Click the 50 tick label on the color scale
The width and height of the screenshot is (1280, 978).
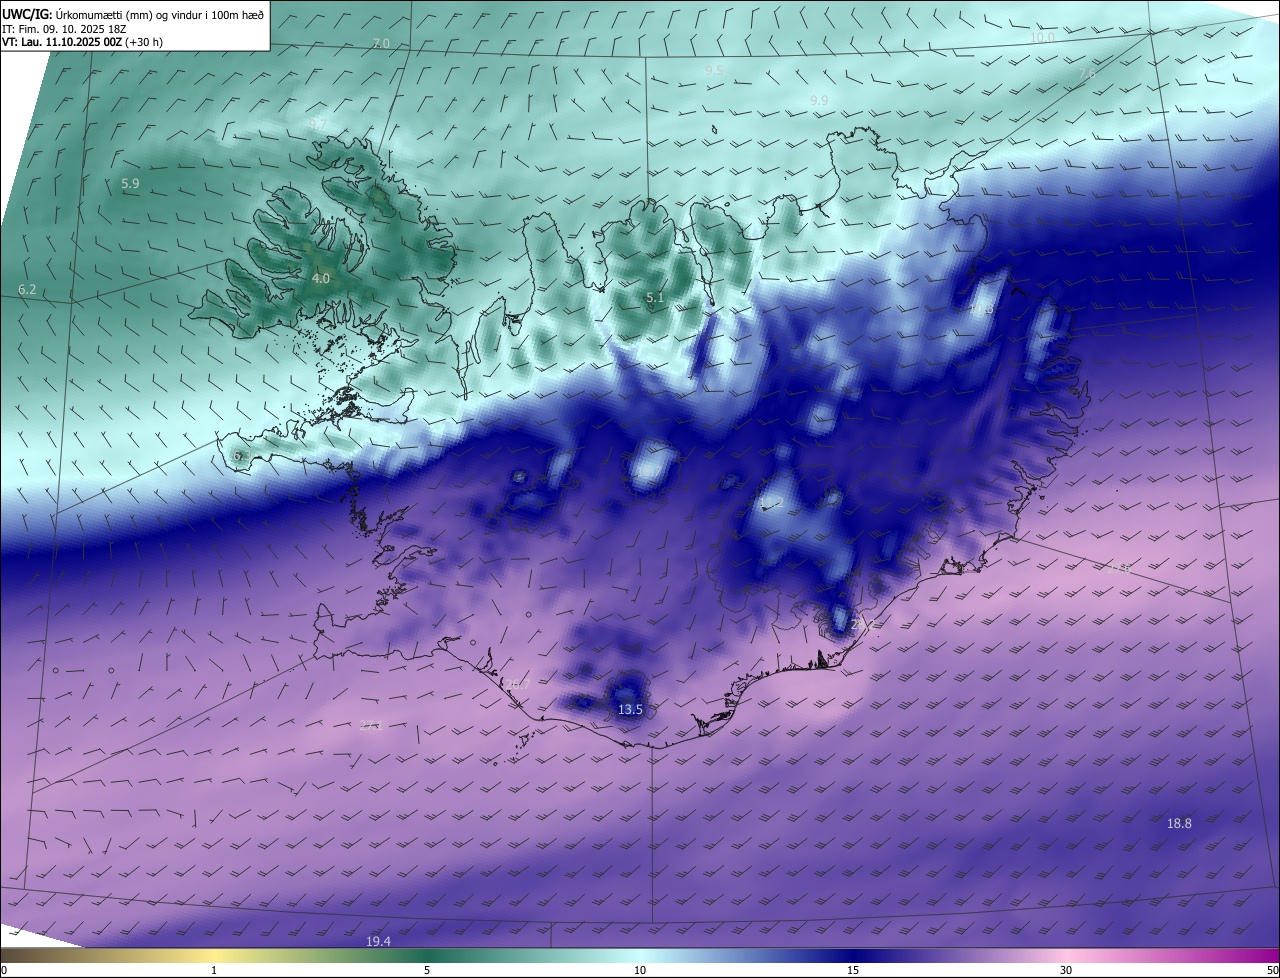(1272, 971)
